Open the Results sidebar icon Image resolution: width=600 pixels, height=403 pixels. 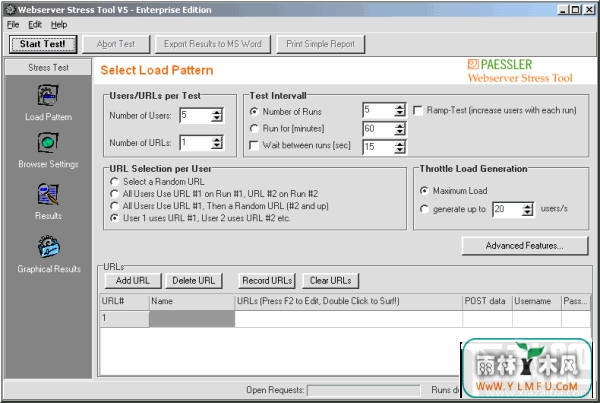tap(48, 194)
